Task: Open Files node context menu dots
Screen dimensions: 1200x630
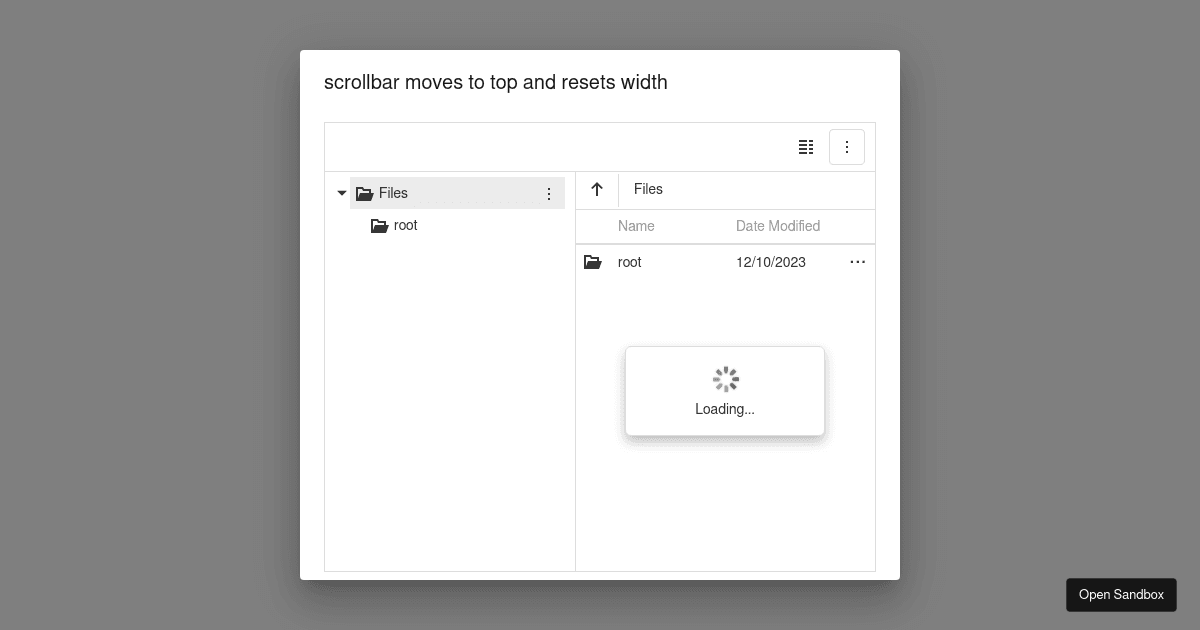Action: coord(549,194)
